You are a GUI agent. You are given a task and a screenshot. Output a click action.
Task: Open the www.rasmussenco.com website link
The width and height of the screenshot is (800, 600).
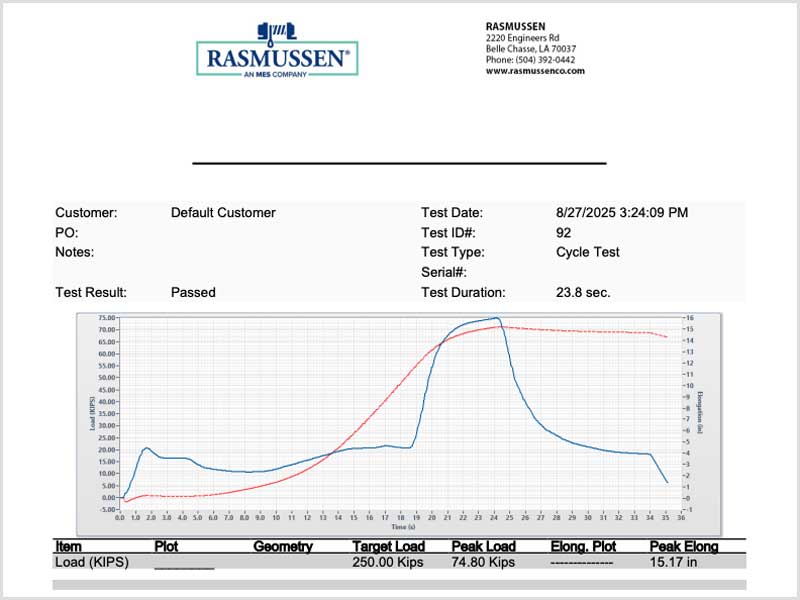(535, 71)
